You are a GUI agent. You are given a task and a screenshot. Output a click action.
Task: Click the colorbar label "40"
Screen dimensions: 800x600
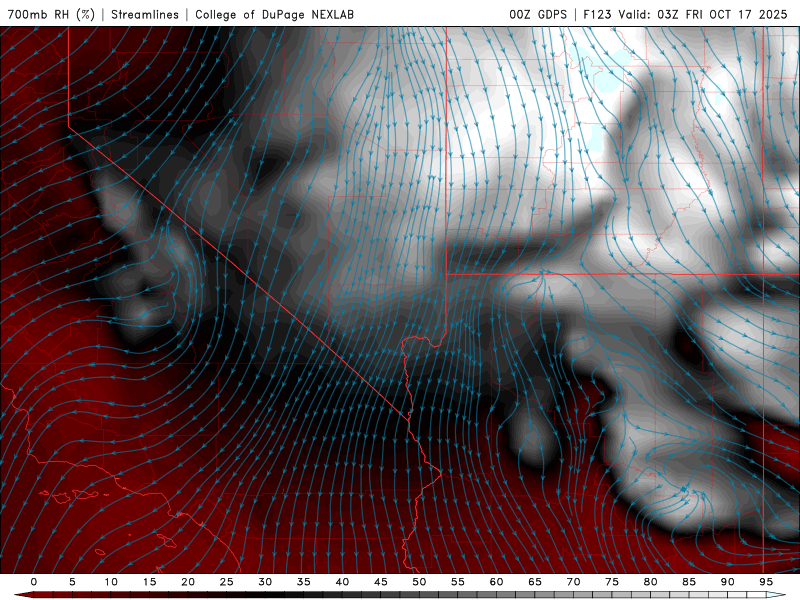(x=342, y=582)
